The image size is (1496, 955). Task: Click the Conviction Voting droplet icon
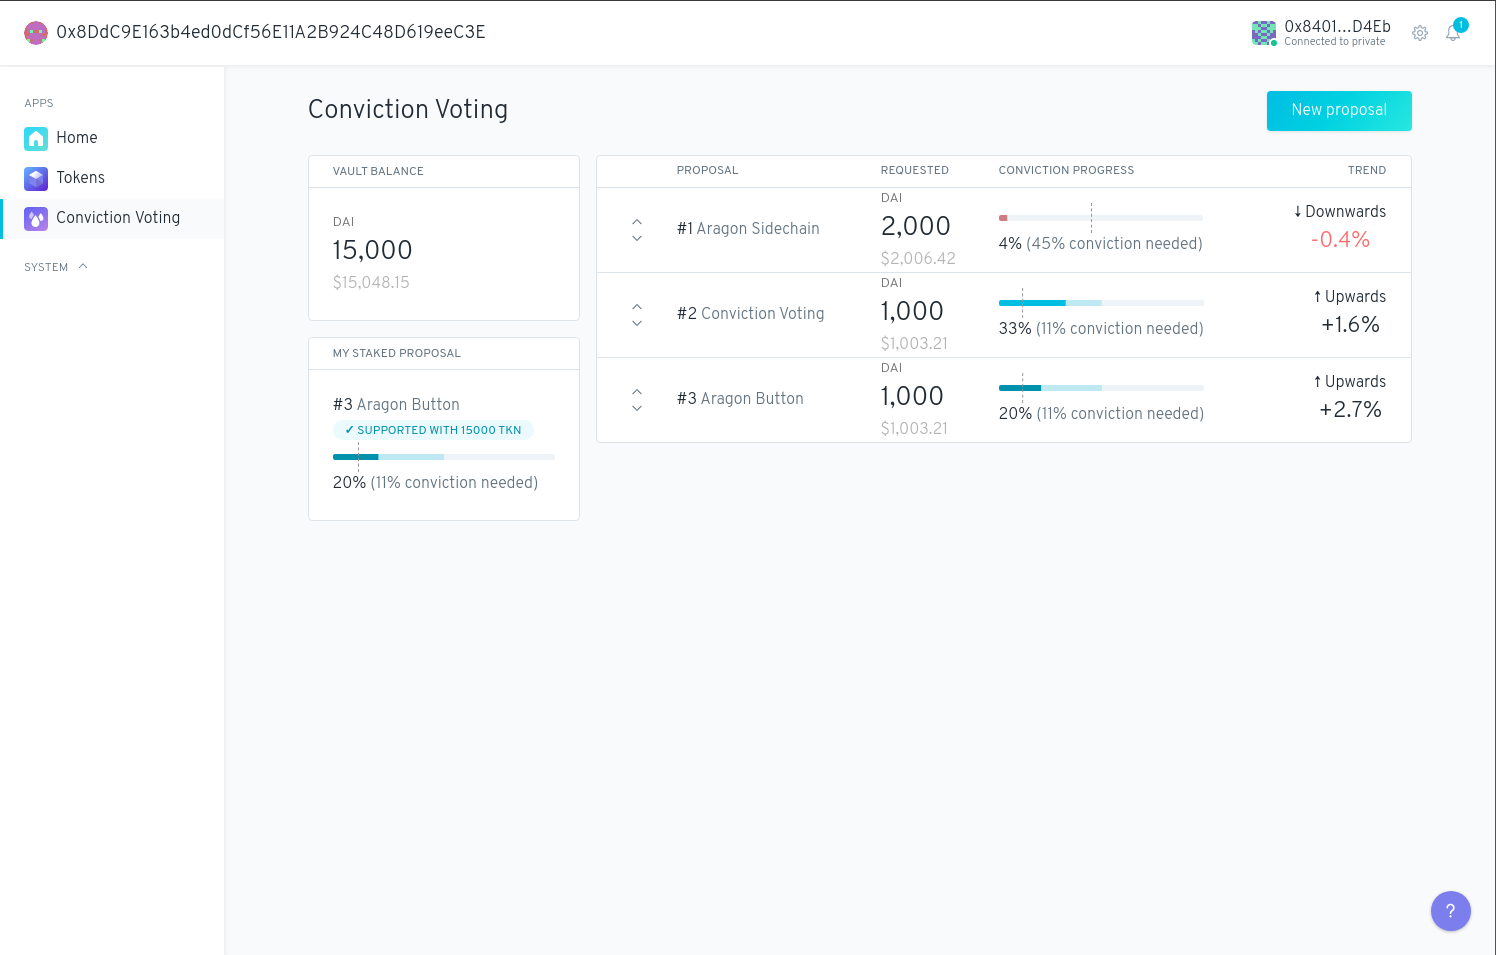tap(36, 218)
